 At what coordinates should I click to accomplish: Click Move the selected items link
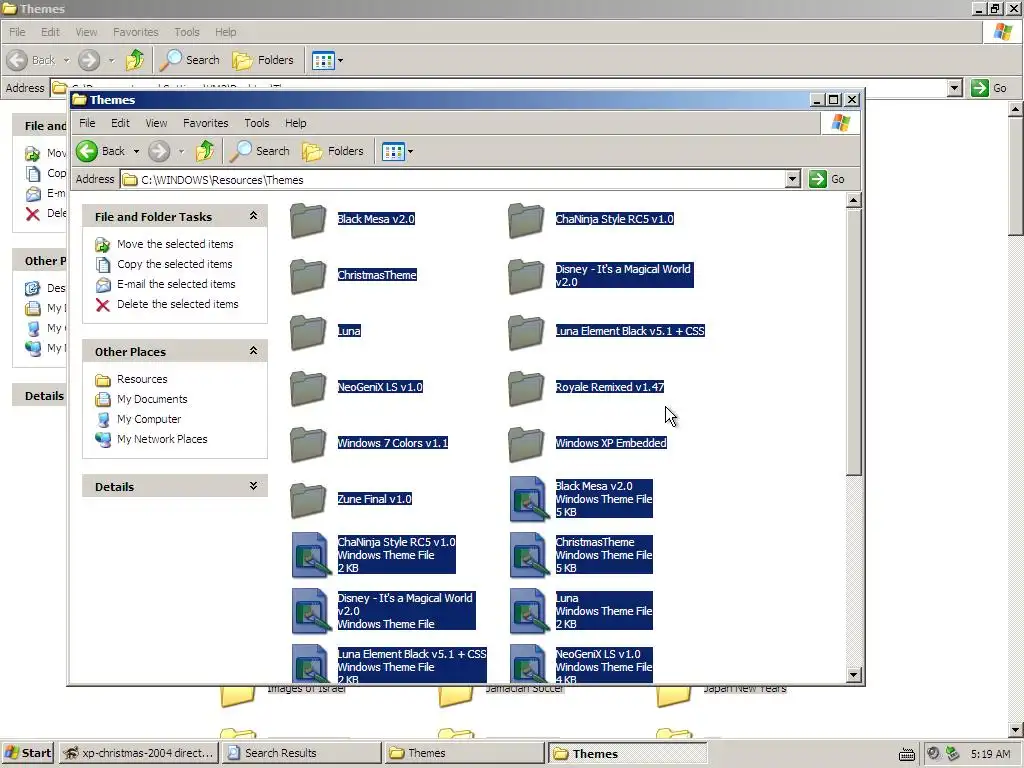coord(175,244)
